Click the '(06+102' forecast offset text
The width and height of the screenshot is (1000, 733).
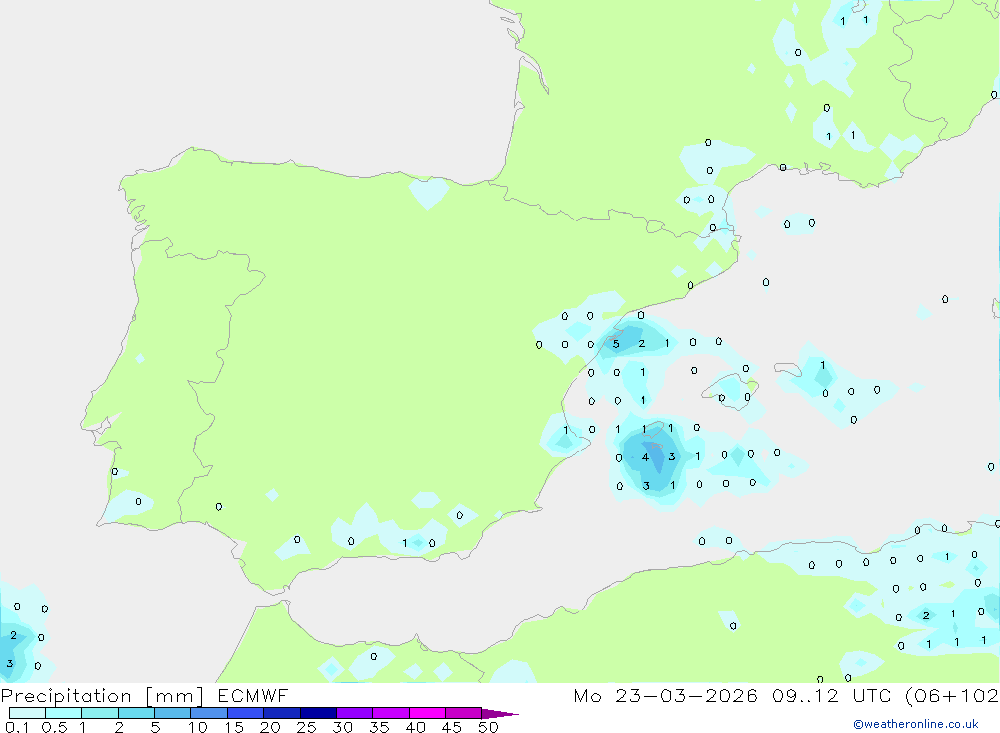952,696
